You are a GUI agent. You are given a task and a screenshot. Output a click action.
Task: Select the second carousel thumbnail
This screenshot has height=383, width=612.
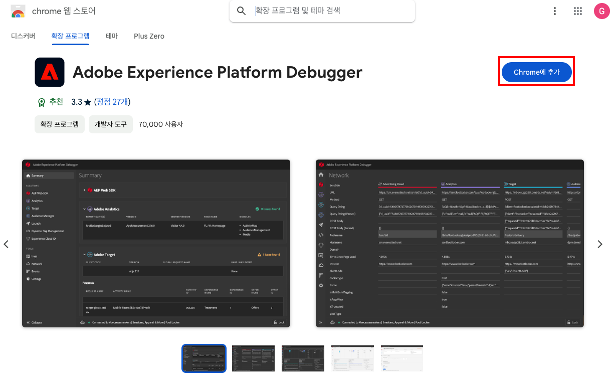(x=253, y=358)
